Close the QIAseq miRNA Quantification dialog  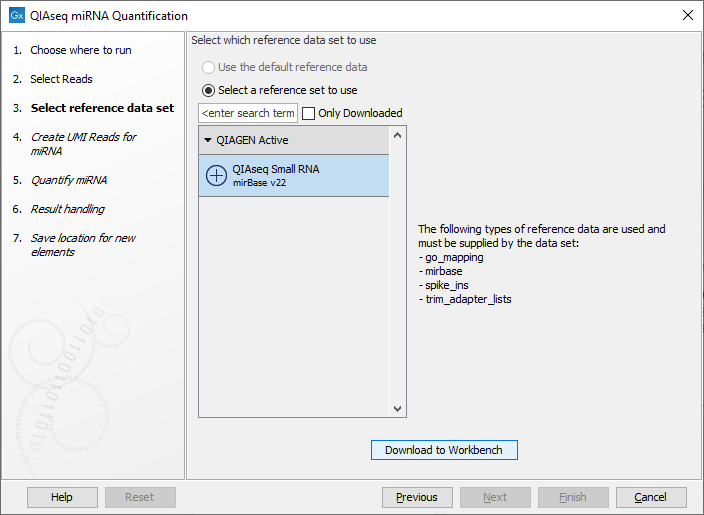pyautogui.click(x=687, y=16)
